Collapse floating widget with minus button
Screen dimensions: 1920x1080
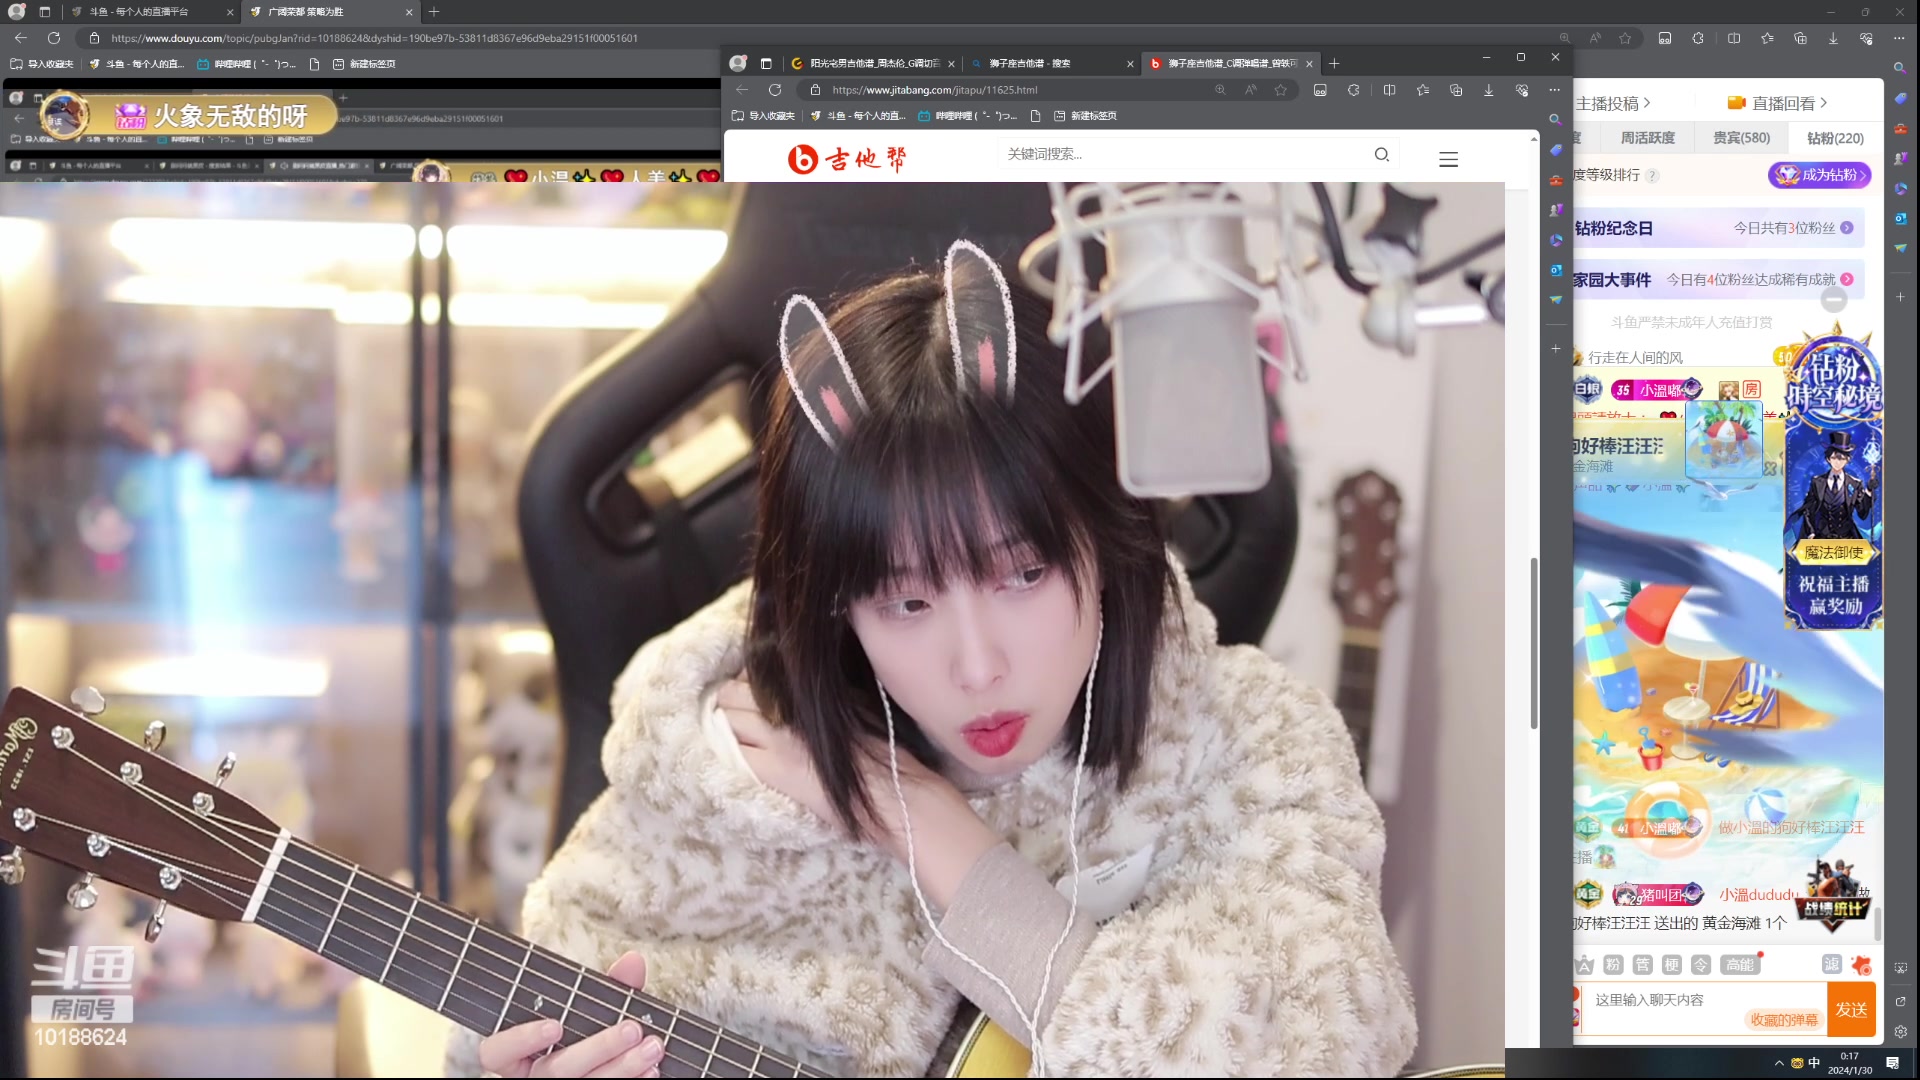[1833, 299]
